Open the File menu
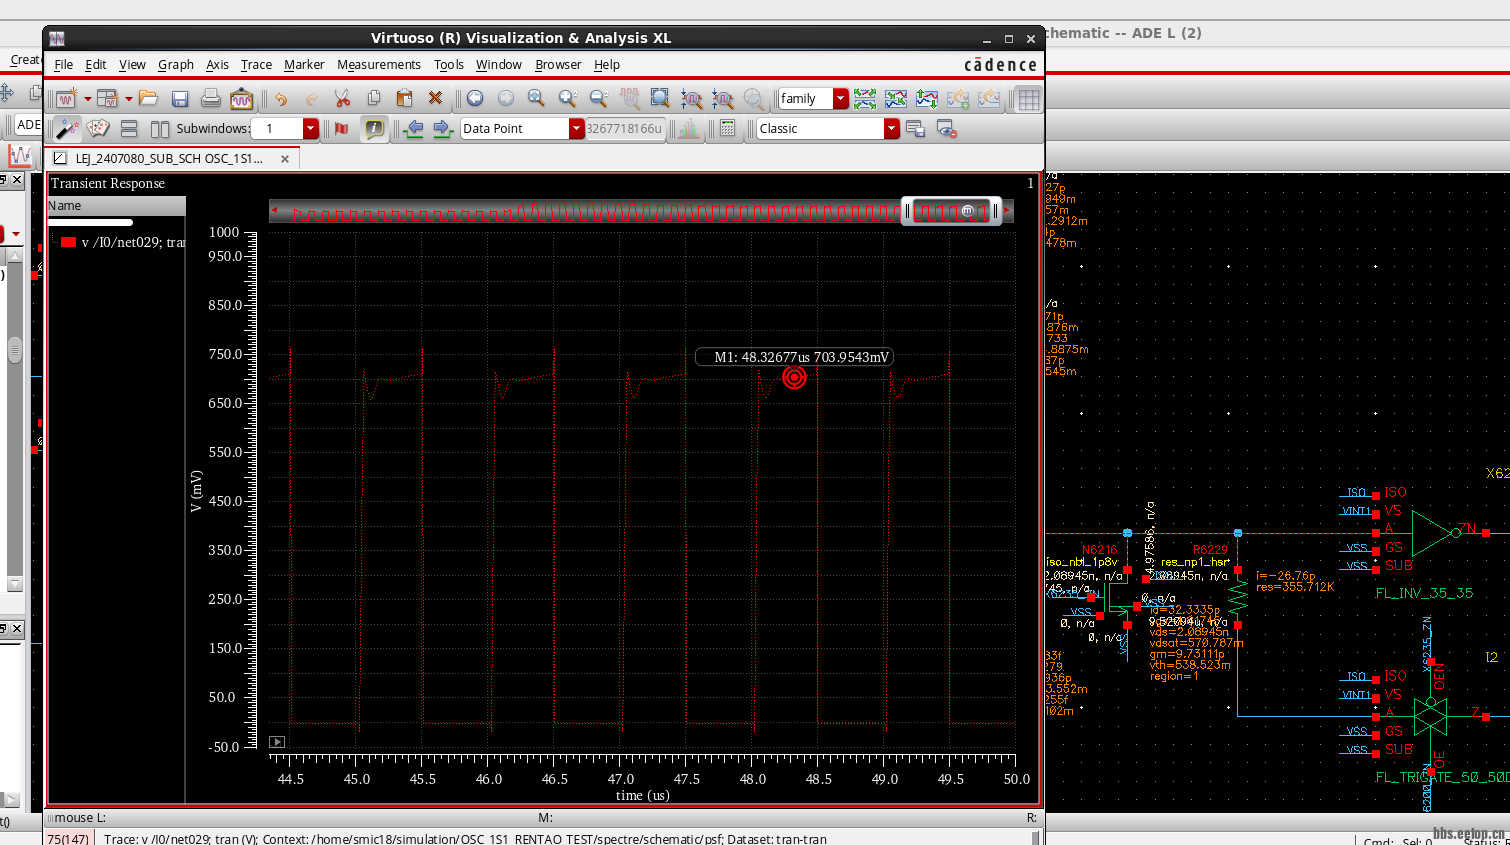Viewport: 1510px width, 845px height. [x=63, y=64]
